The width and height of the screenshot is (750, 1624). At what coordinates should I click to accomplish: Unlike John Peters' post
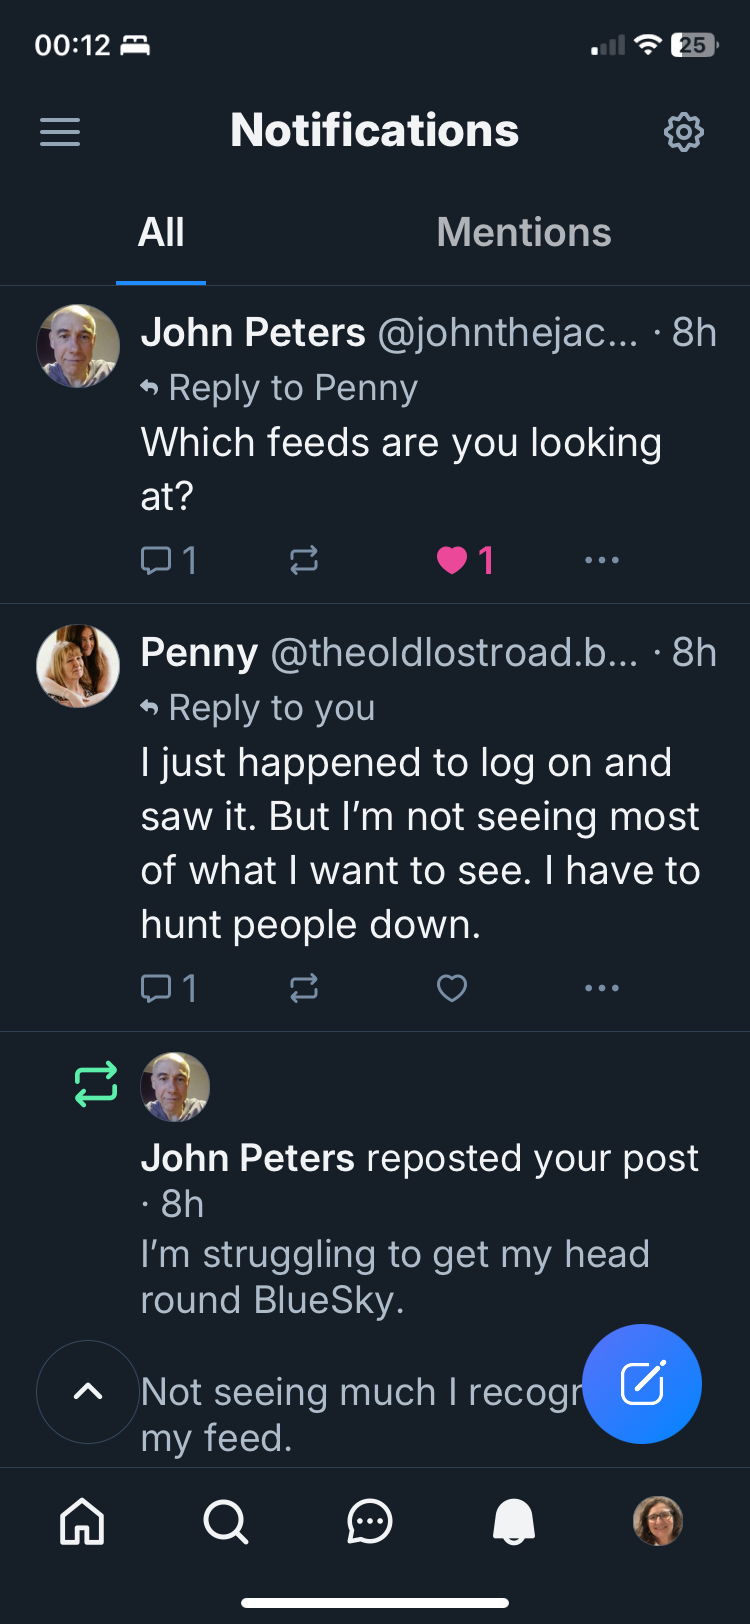coord(452,560)
